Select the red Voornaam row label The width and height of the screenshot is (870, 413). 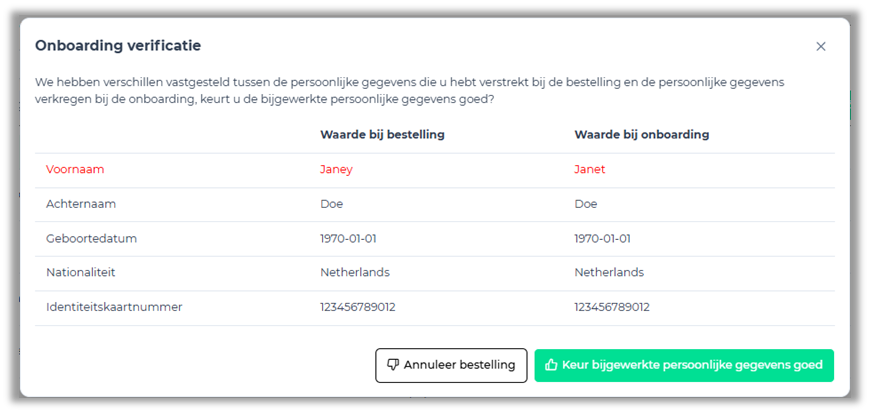pos(75,169)
